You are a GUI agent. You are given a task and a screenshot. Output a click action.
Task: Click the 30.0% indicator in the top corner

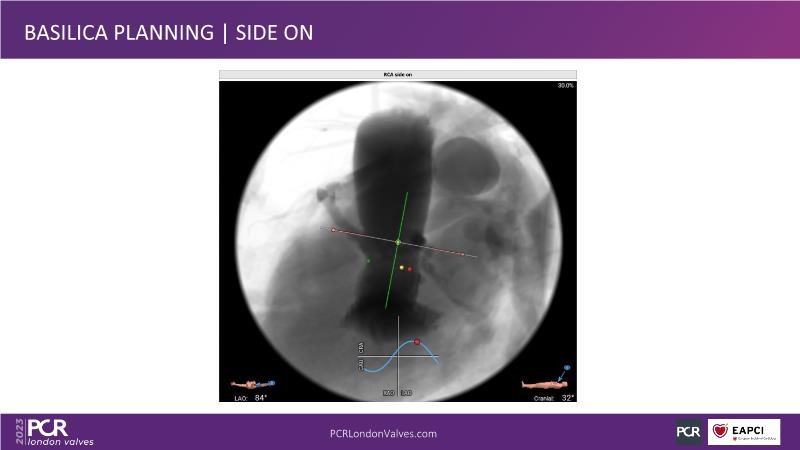tap(565, 86)
